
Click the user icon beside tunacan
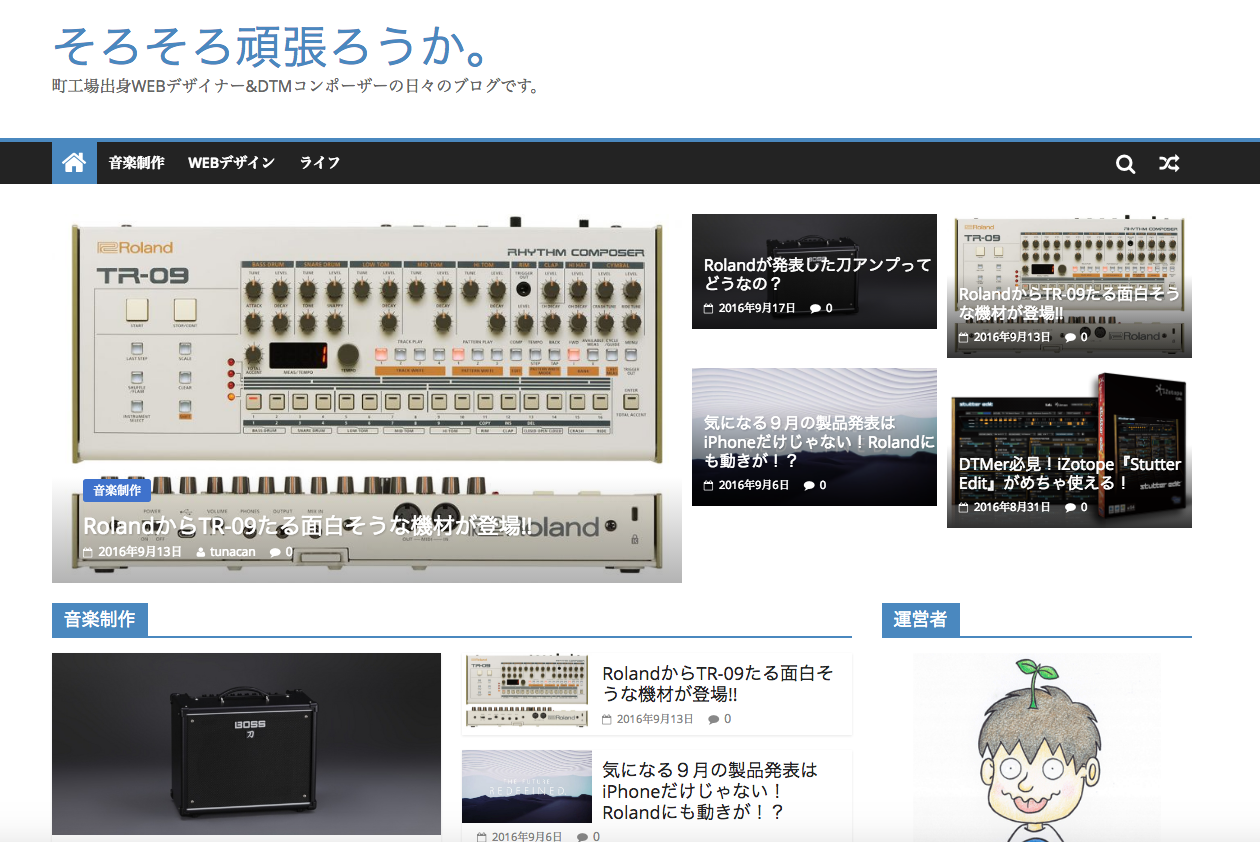point(201,552)
